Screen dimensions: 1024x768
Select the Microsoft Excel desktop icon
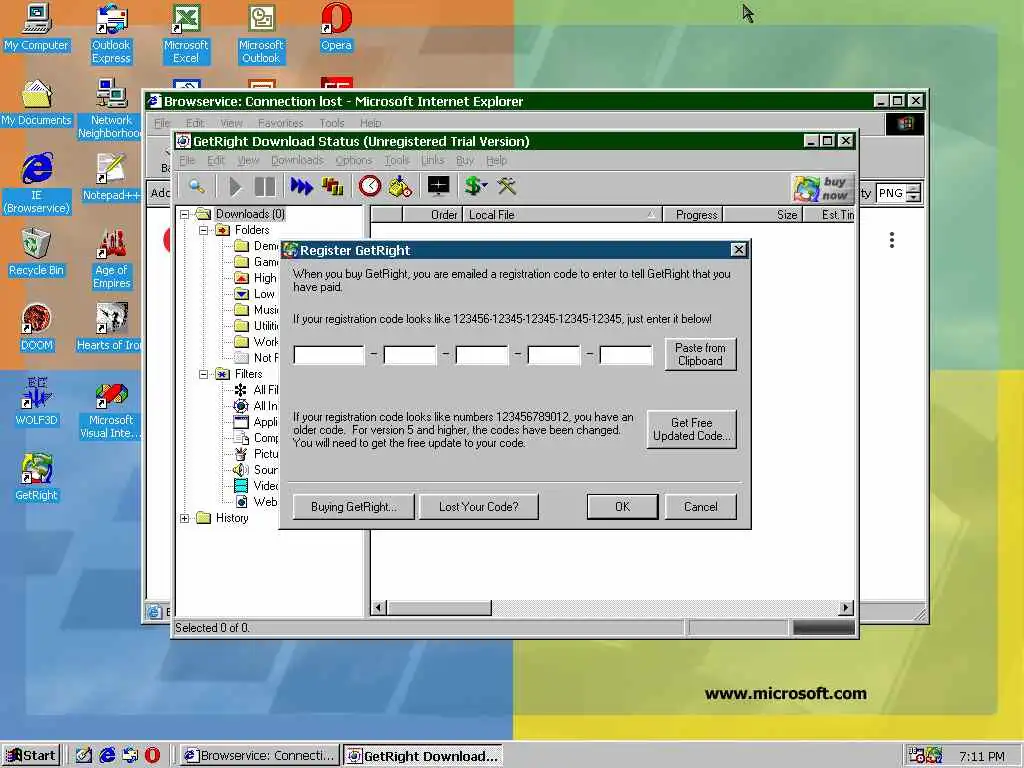pyautogui.click(x=186, y=34)
